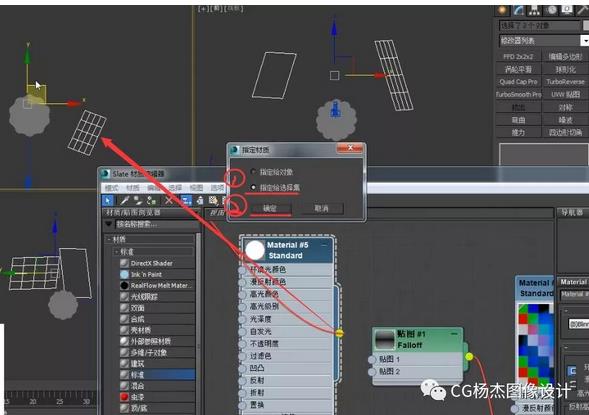Open the Create panel sun icon
Viewport: 589px width, 415px height.
coord(502,10)
